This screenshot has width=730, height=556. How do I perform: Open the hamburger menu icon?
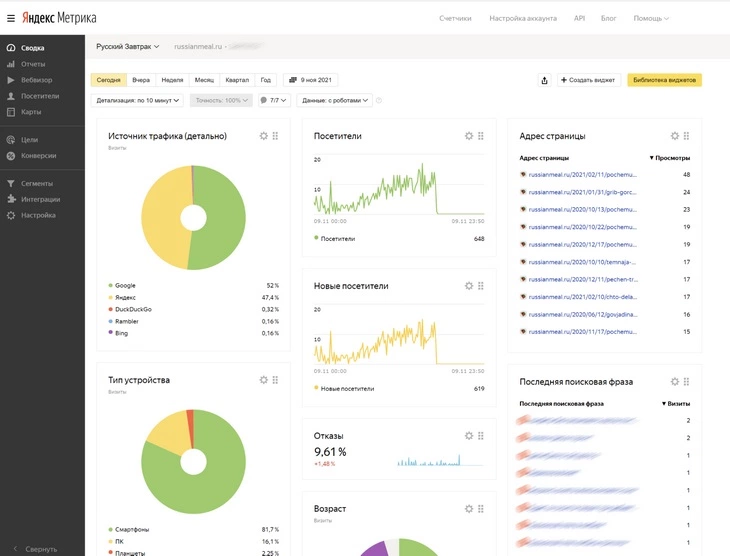[x=11, y=18]
